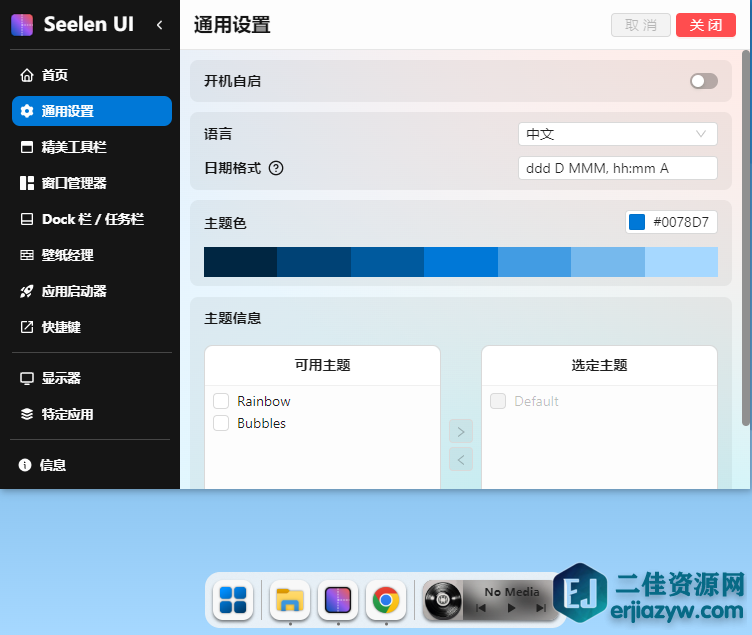The image size is (752, 635).
Task: Click the move-left arrow transfer button
Action: click(461, 459)
